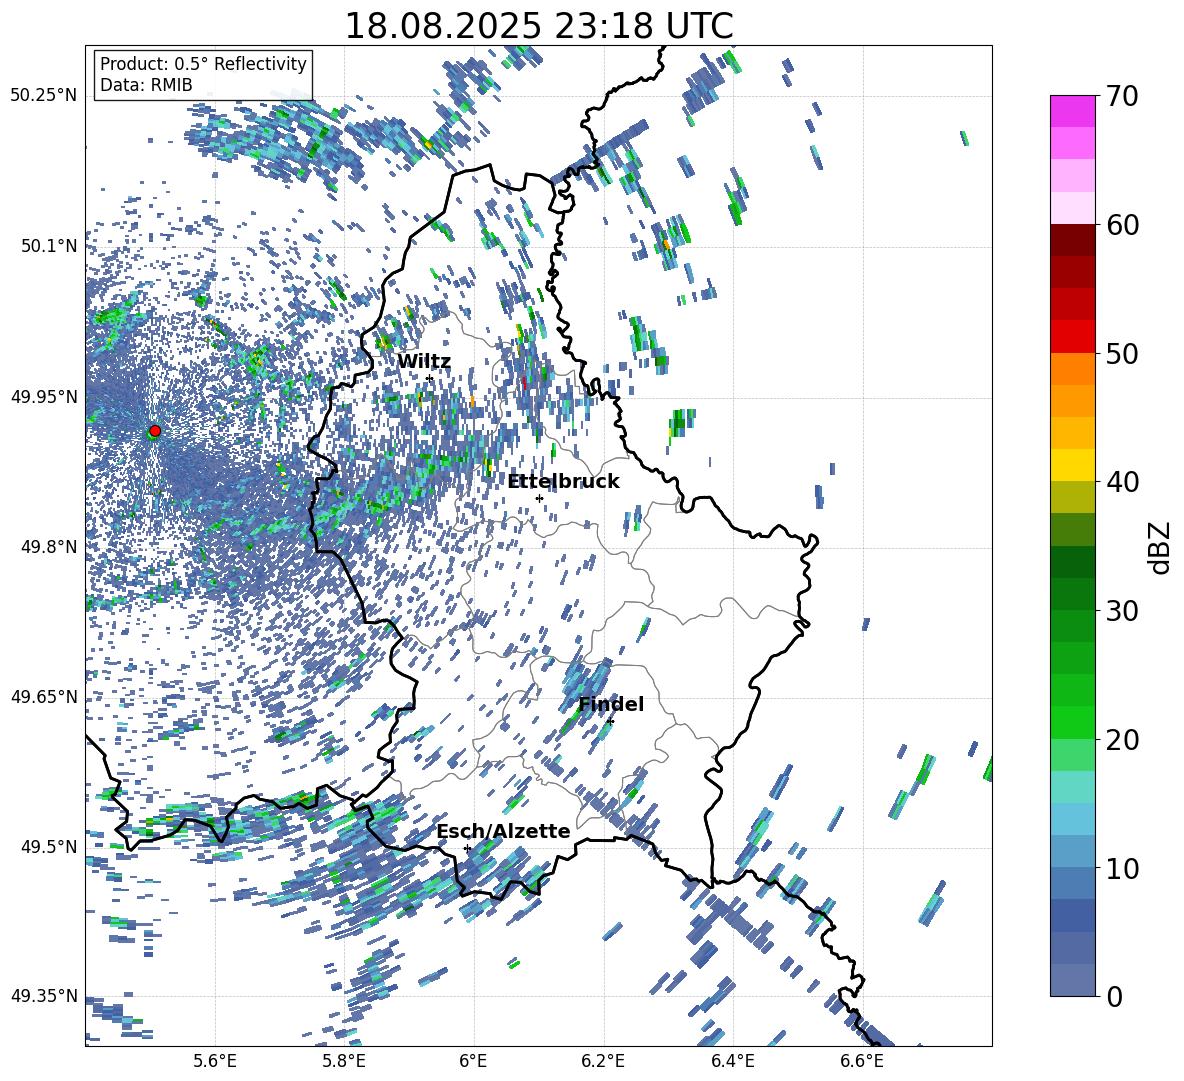Screen dimensions: 1184x1081
Task: Click the 40 value on the colorbar
Action: [1122, 482]
